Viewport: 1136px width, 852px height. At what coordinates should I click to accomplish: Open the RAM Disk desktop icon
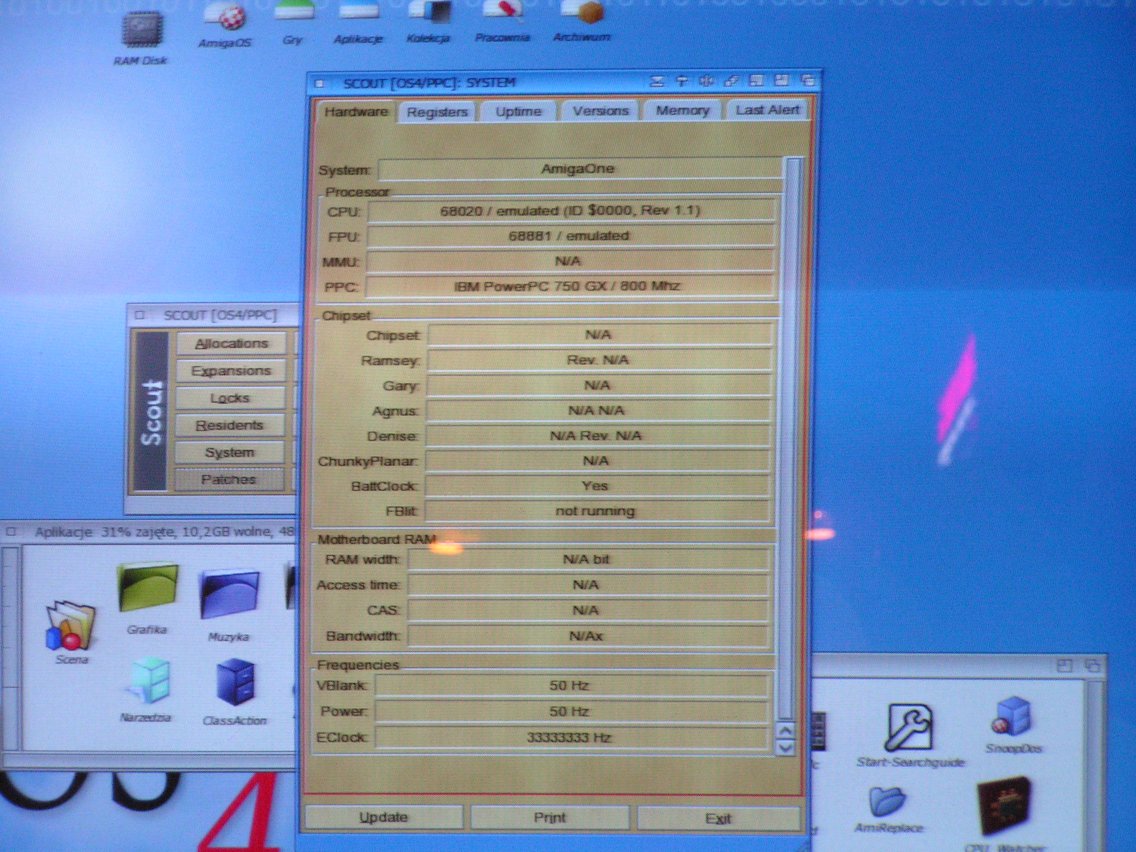141,30
